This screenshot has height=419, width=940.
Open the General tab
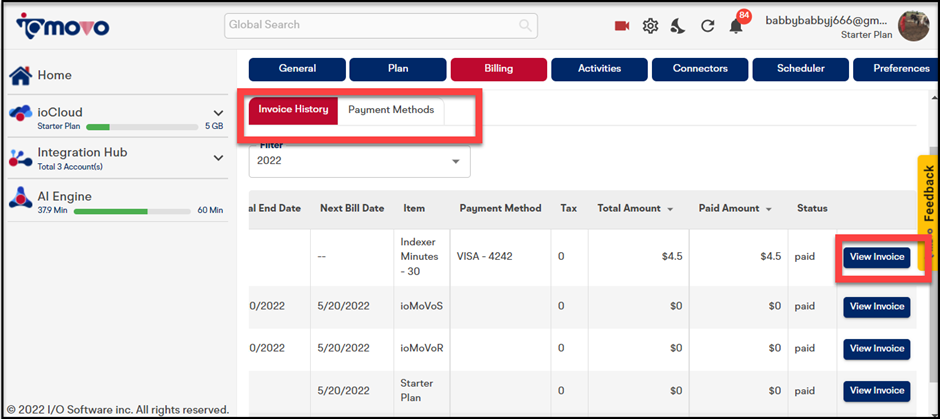[x=297, y=69]
